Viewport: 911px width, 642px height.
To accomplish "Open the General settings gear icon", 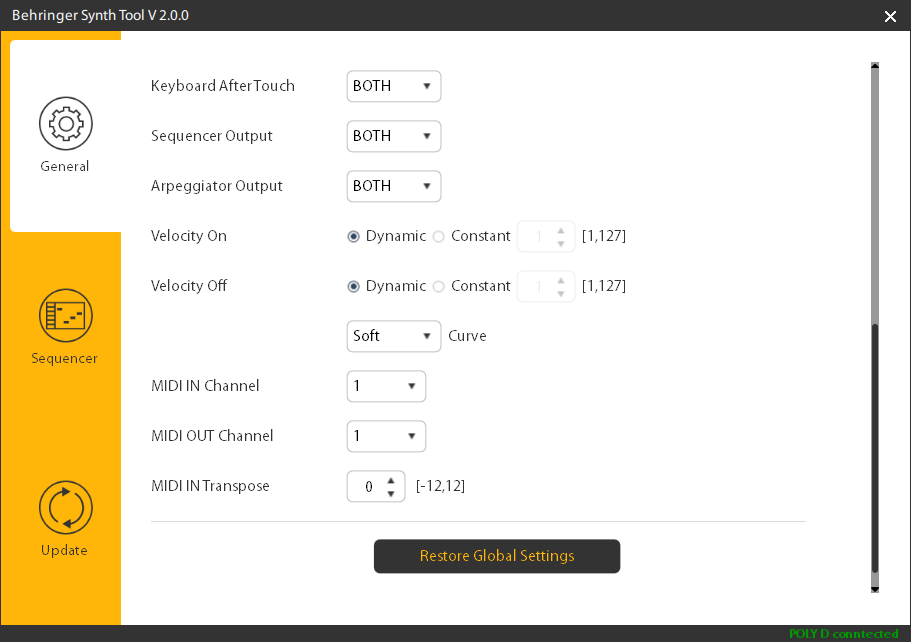I will [x=66, y=125].
